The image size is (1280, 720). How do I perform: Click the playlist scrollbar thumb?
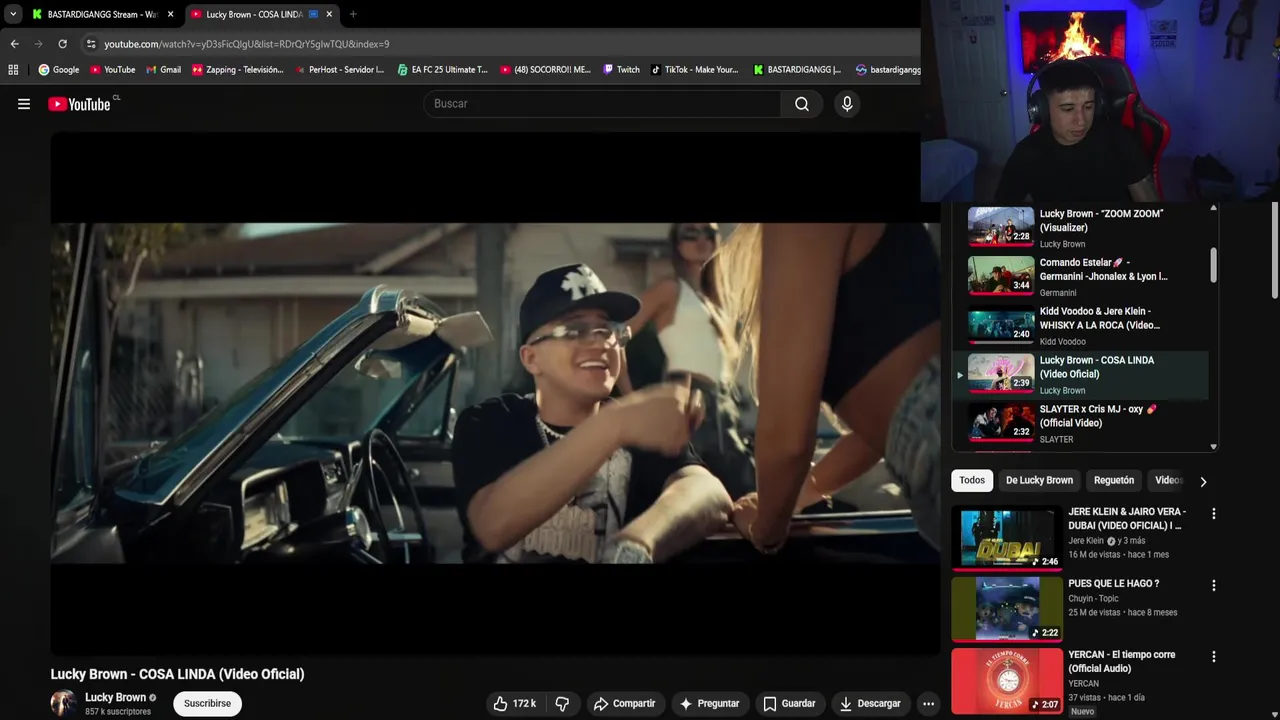point(1214,265)
